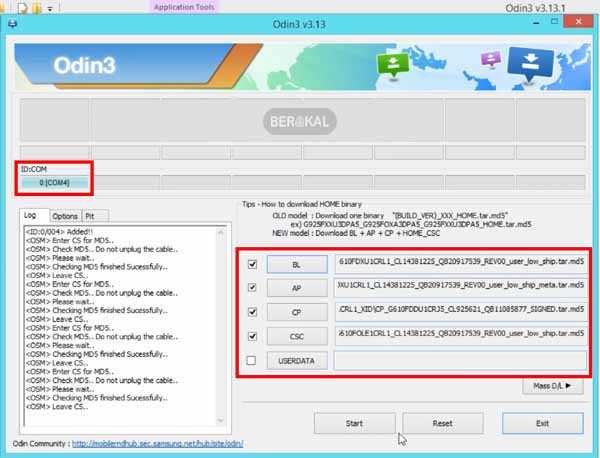Uncheck the BL file checkbox
Screen dimensions: 600x458
coord(251,265)
